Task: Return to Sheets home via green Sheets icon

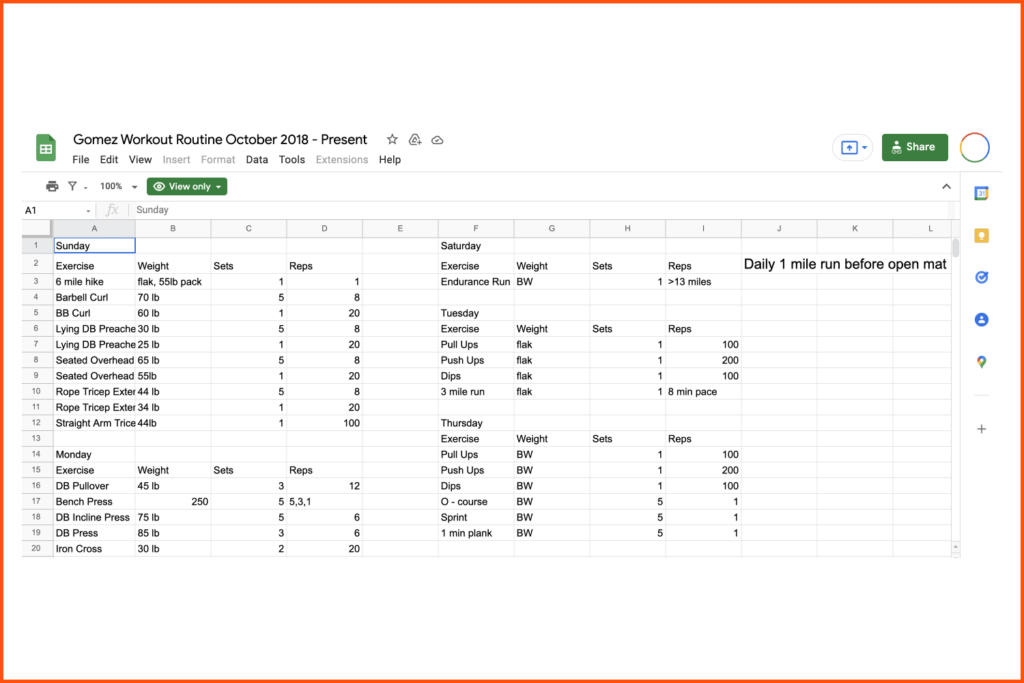Action: pyautogui.click(x=45, y=147)
